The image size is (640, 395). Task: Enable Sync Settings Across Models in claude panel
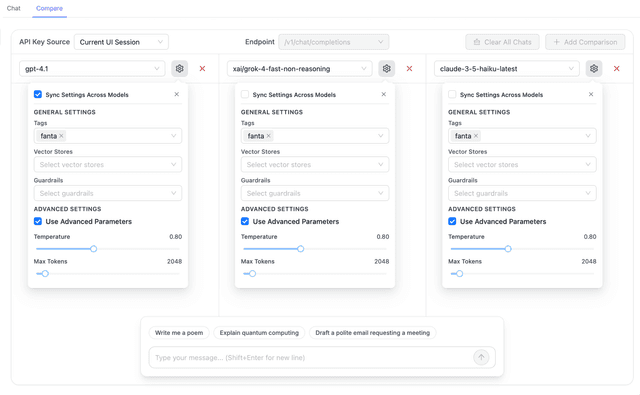click(452, 95)
